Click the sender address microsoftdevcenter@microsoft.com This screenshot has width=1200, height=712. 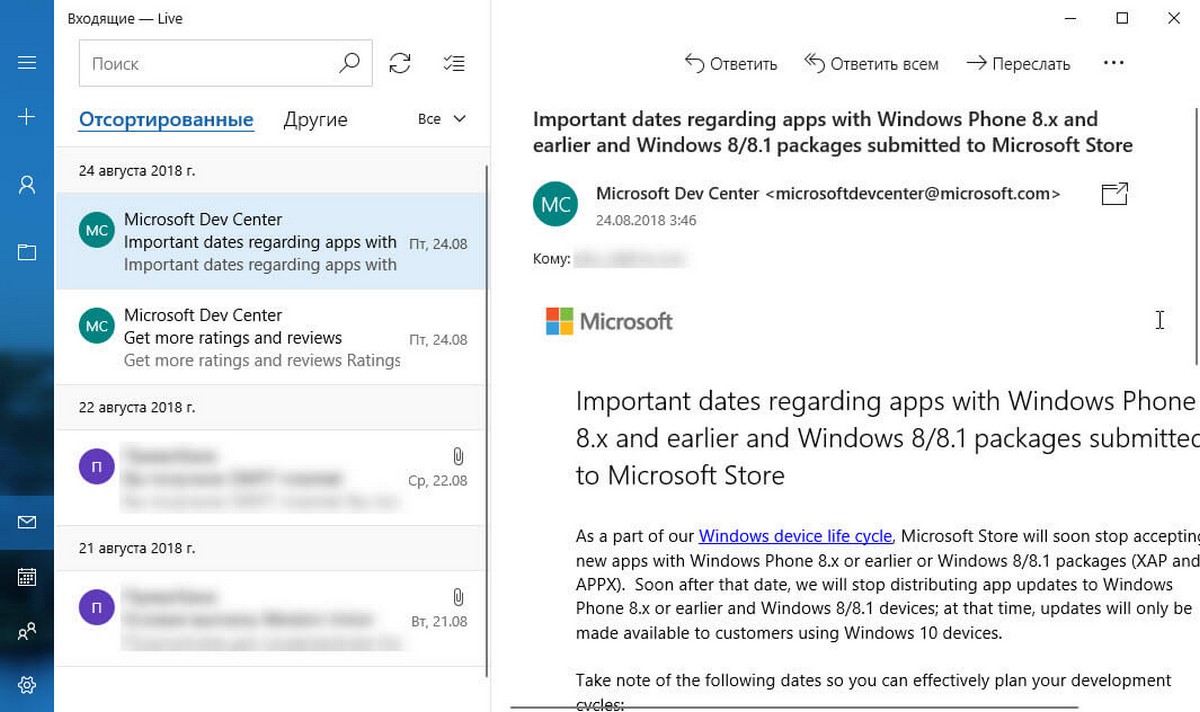click(912, 193)
